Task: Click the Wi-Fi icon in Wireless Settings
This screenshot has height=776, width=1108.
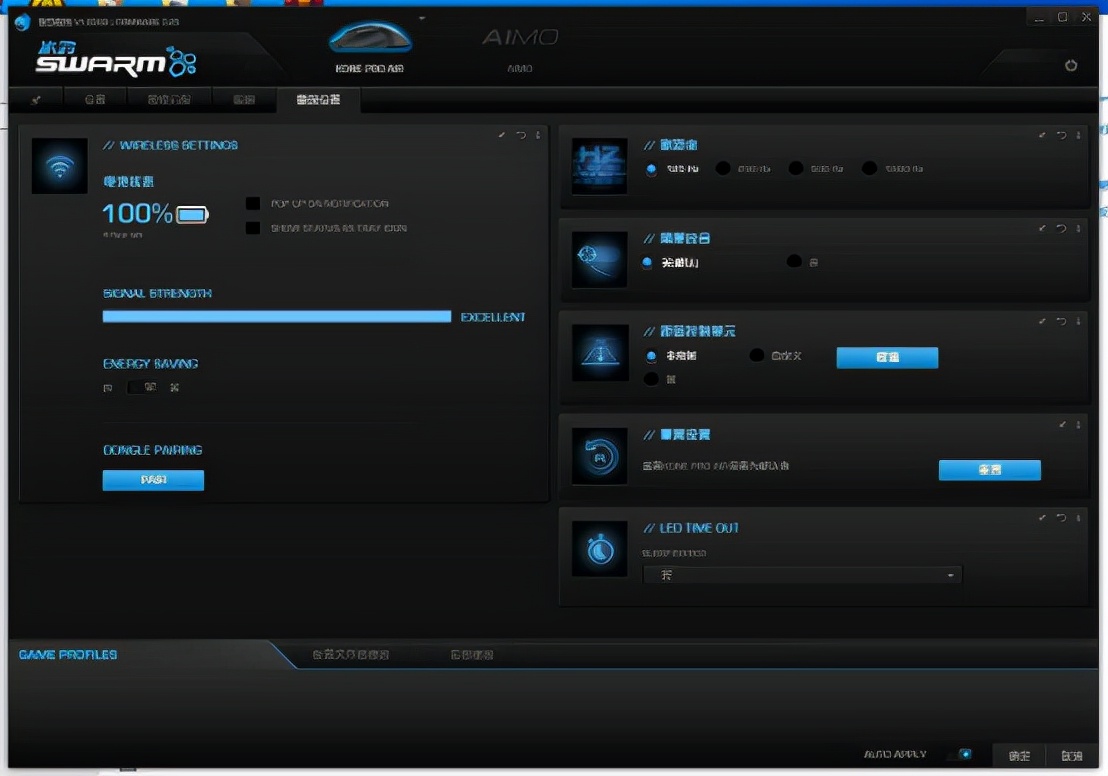Action: tap(60, 166)
